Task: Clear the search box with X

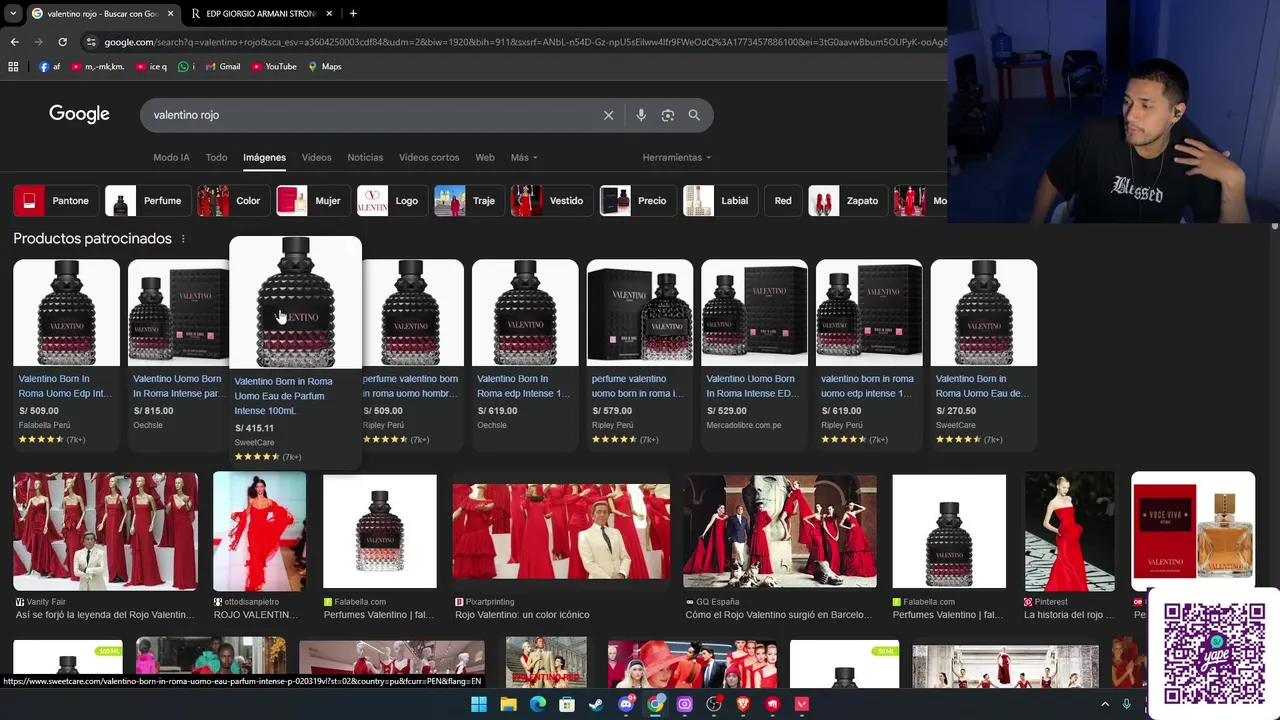Action: coord(608,115)
